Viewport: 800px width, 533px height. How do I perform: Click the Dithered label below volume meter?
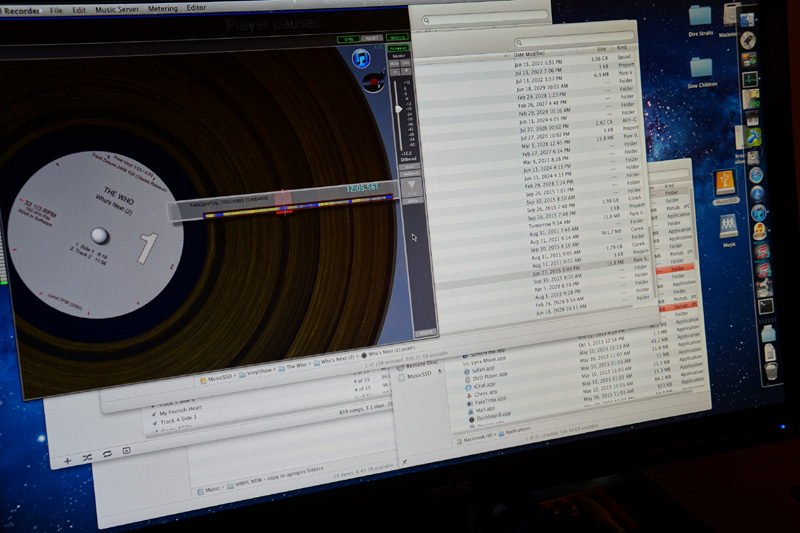pyautogui.click(x=408, y=159)
